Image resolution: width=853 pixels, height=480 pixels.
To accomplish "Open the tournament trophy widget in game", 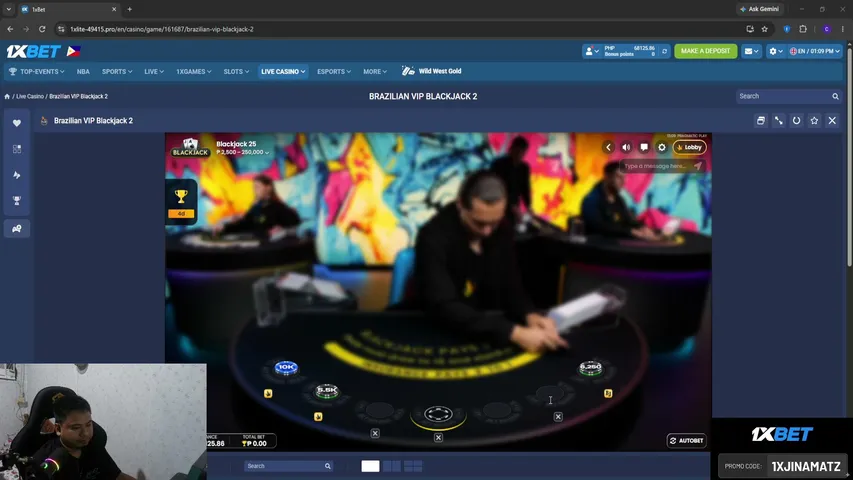I will pyautogui.click(x=181, y=202).
